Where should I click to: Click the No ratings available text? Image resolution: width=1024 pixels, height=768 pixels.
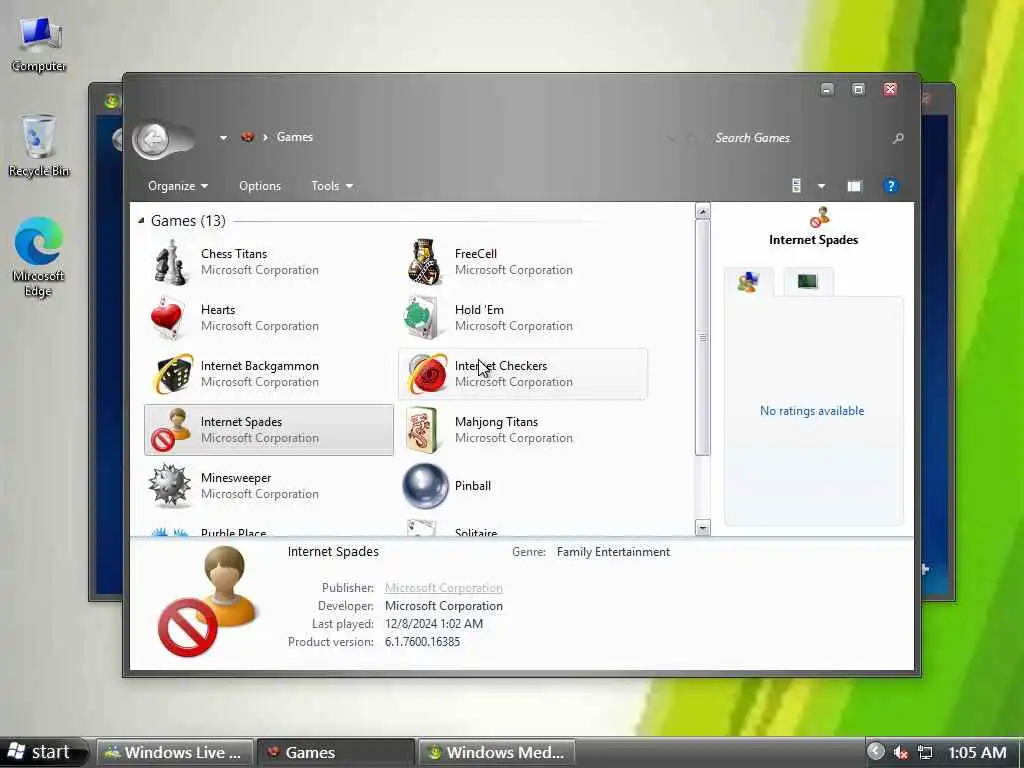[812, 411]
